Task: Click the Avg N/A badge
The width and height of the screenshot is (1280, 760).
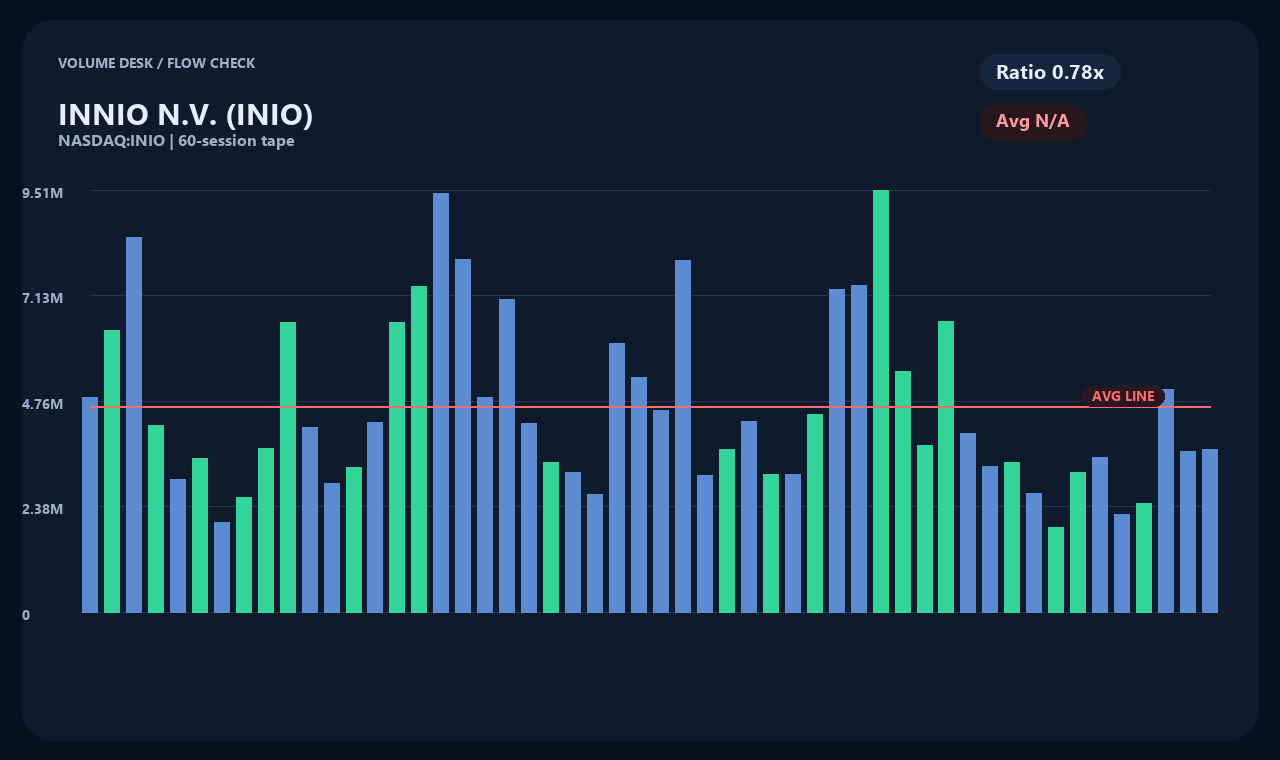Action: coord(1033,122)
